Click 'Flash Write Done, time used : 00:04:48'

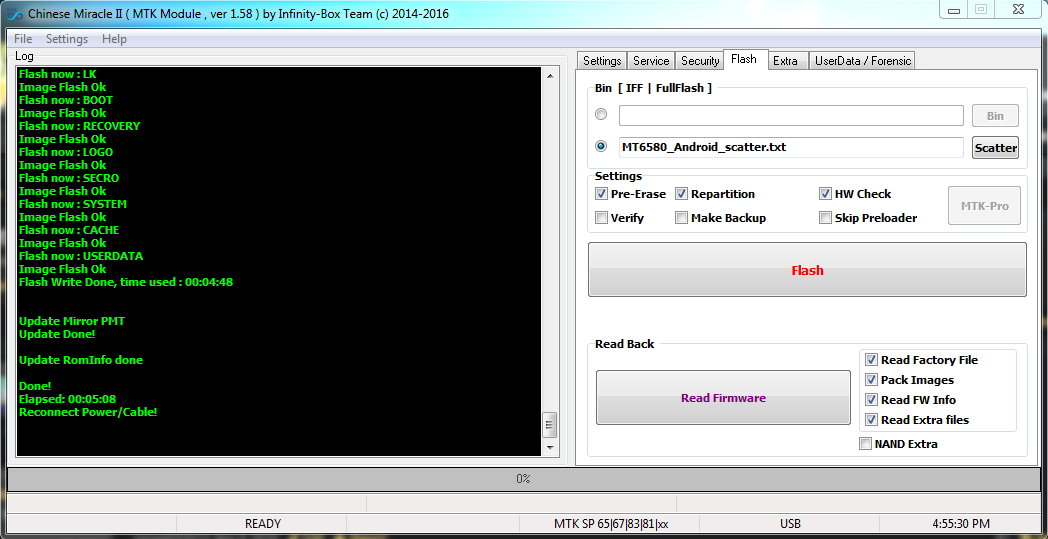(126, 282)
